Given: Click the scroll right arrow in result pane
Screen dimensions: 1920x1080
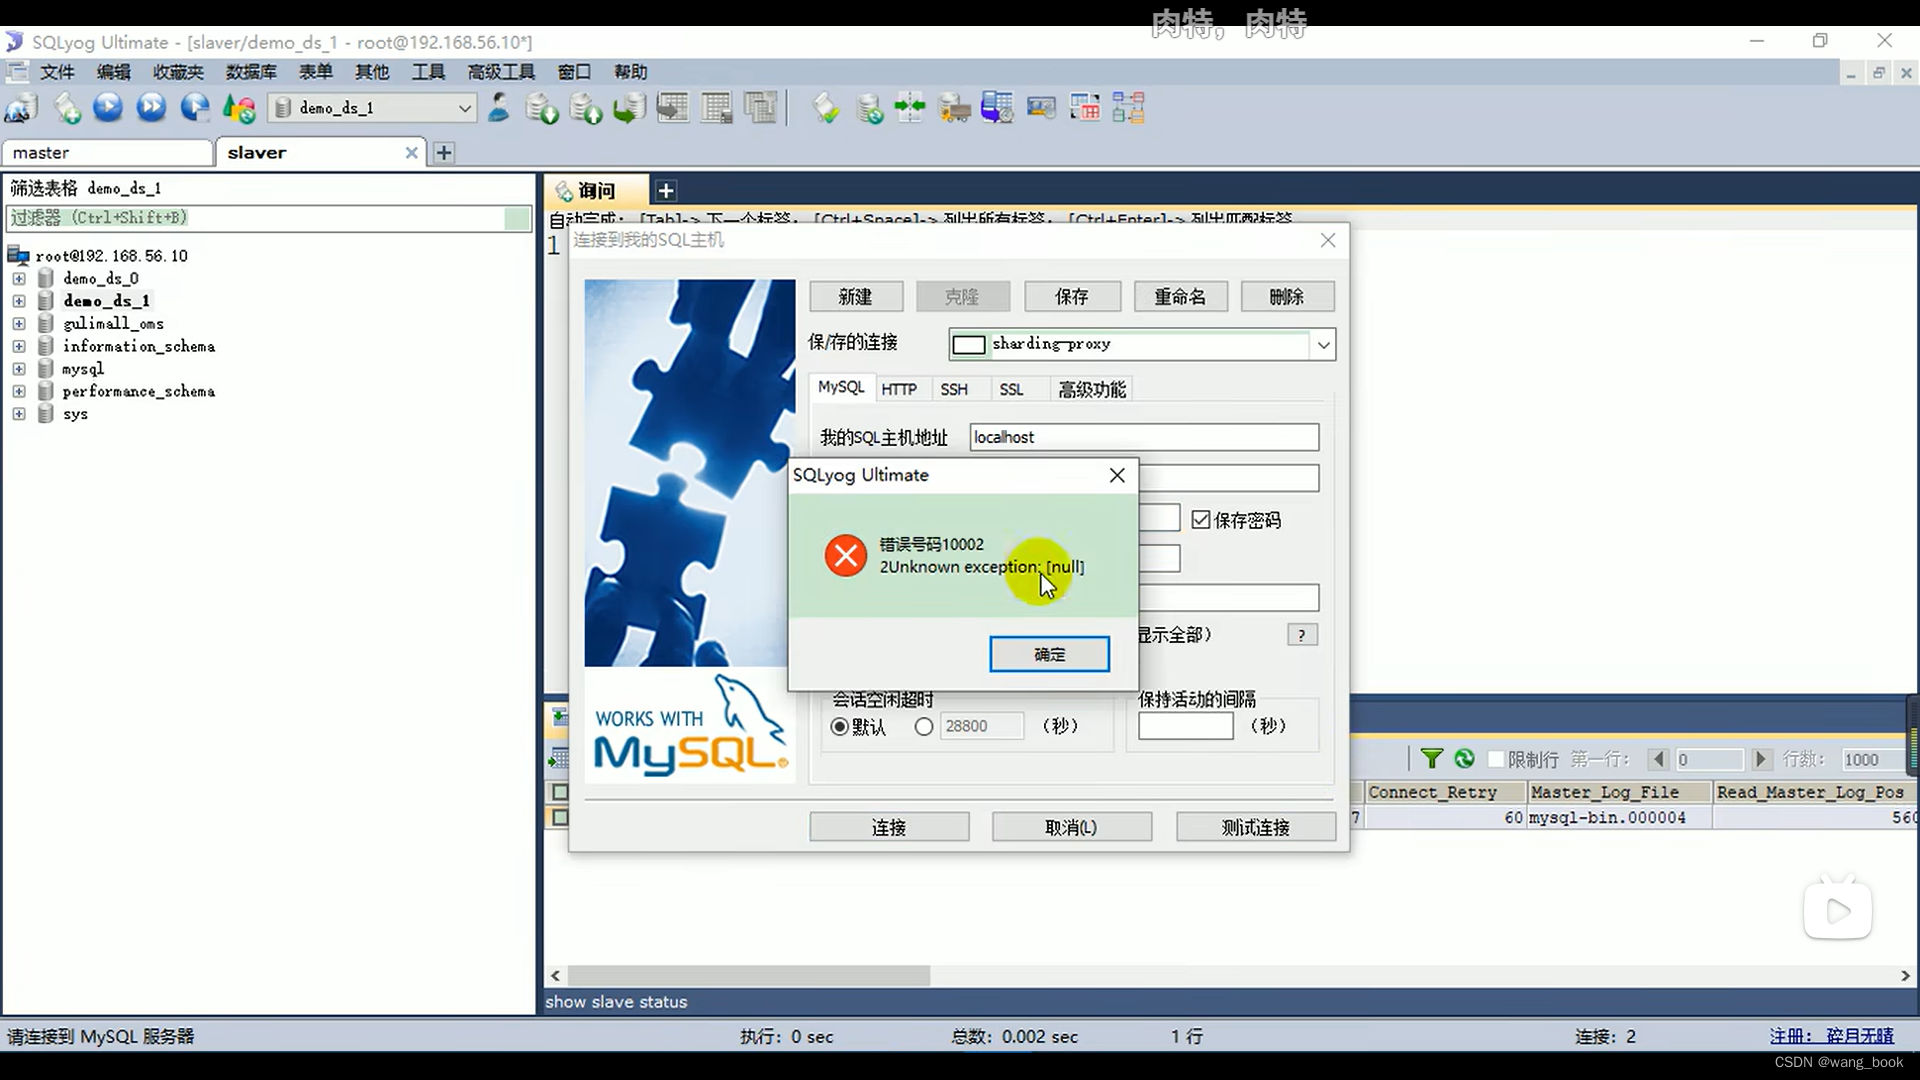Looking at the screenshot, I should (x=1905, y=975).
